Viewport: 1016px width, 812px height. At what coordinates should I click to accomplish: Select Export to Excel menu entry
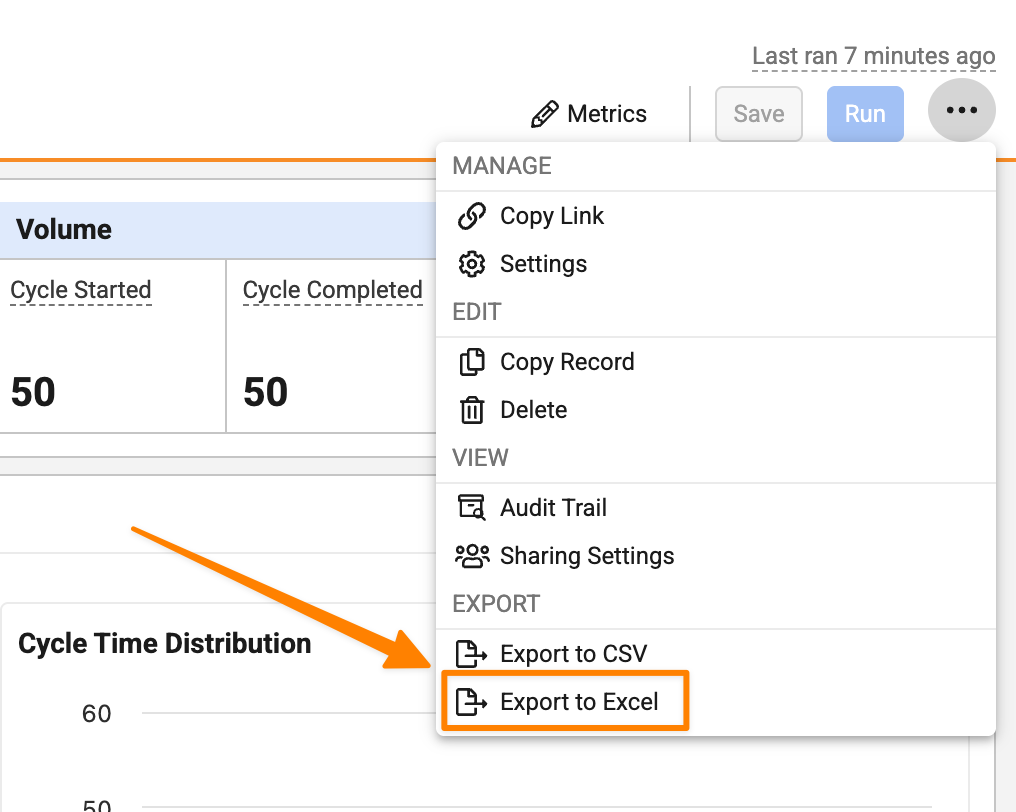[x=716, y=702]
